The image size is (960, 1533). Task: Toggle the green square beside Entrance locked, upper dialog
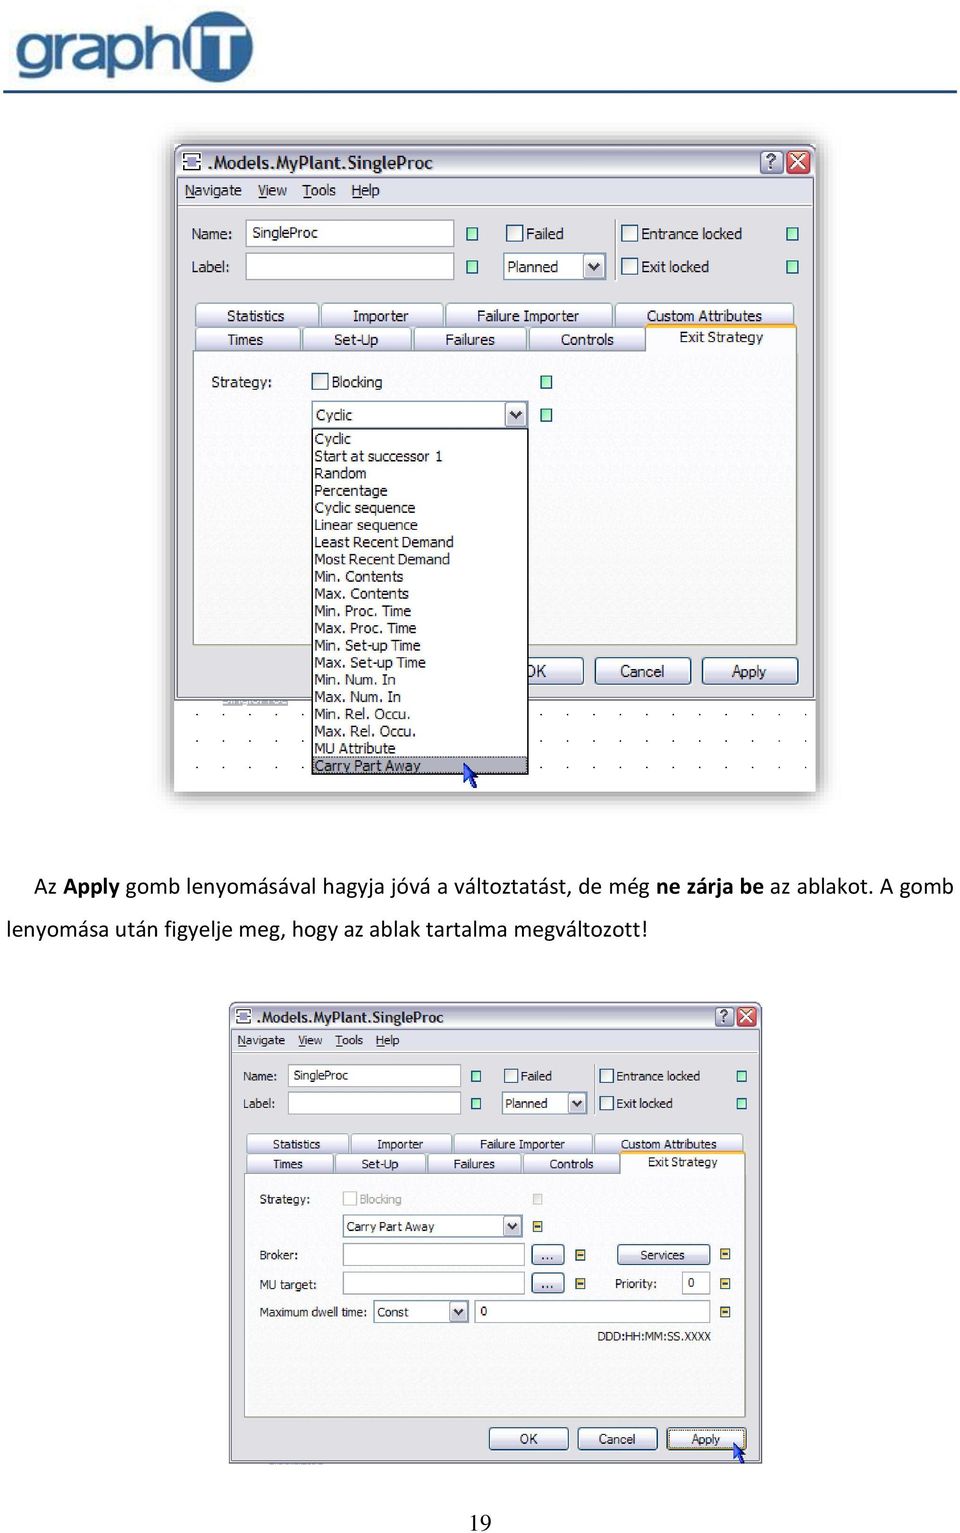(x=792, y=234)
